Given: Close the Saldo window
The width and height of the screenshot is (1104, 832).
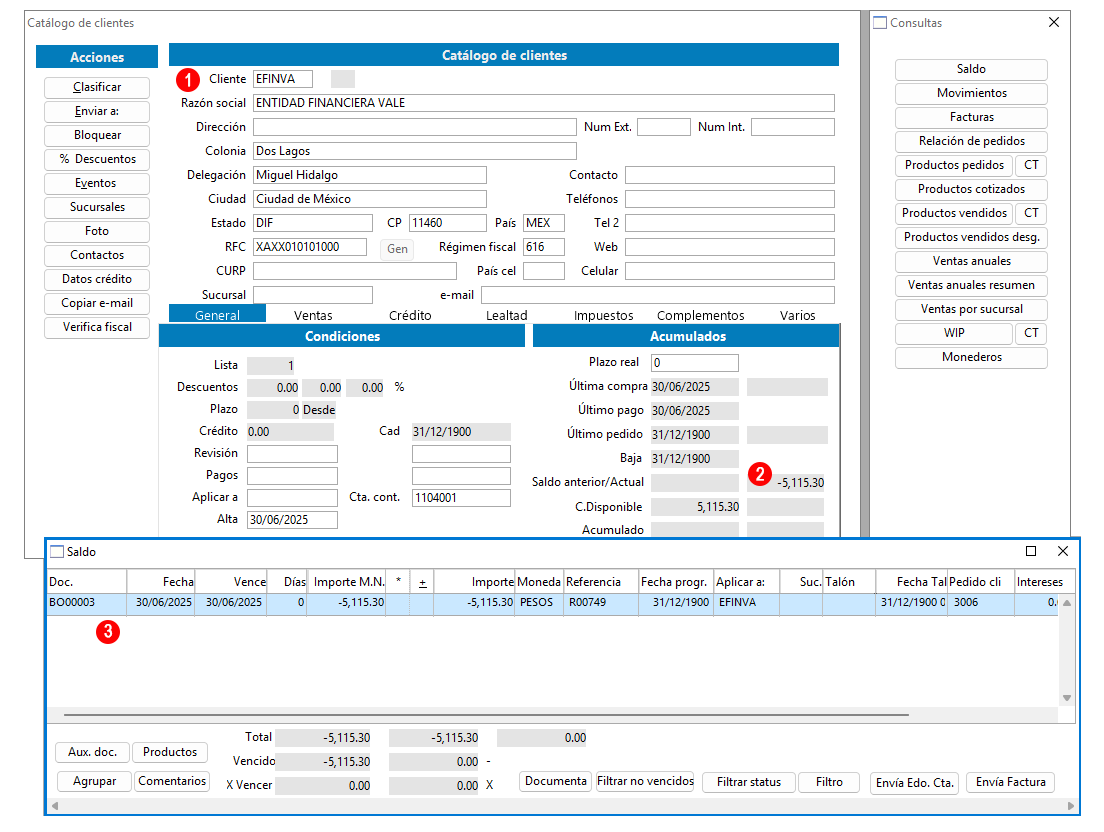Looking at the screenshot, I should click(1063, 551).
